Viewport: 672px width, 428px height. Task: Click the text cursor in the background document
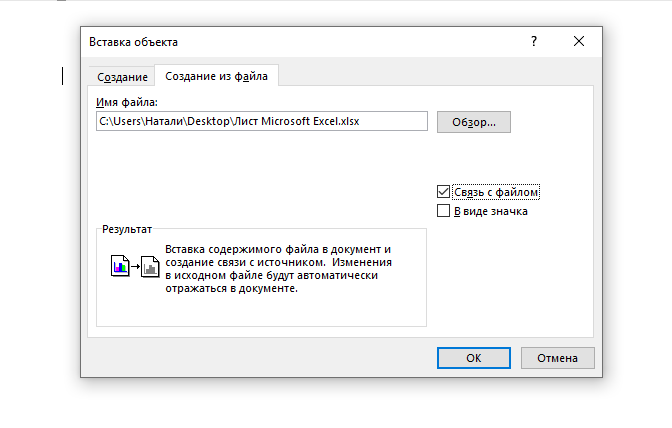tap(64, 76)
